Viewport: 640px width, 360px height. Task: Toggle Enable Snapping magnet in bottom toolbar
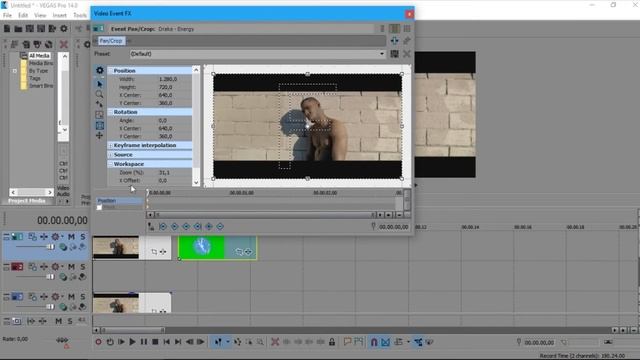(374, 342)
